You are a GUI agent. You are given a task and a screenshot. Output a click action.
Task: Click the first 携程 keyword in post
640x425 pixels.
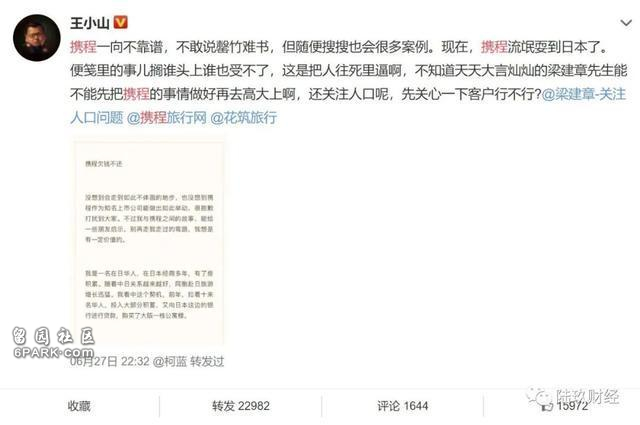tap(83, 47)
